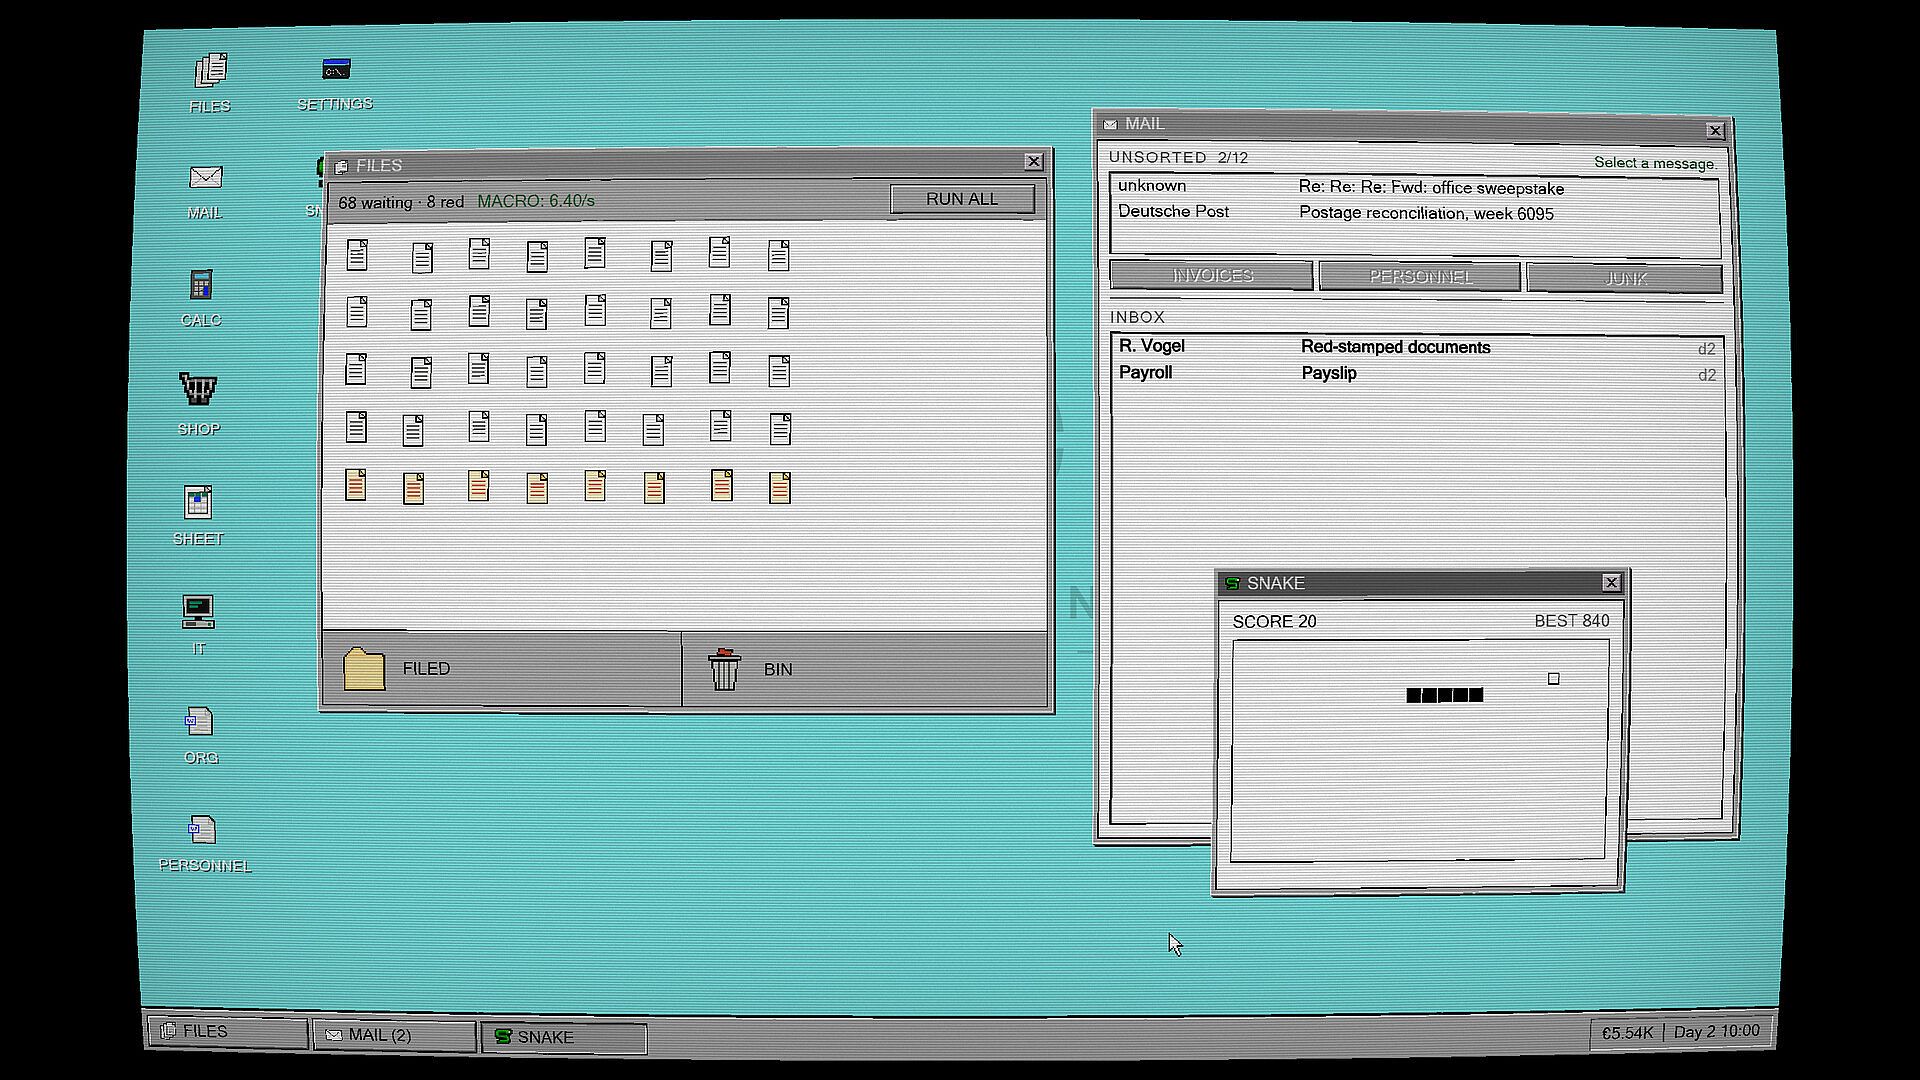1920x1080 pixels.
Task: Click the FILED folder drop zone
Action: click(x=501, y=668)
